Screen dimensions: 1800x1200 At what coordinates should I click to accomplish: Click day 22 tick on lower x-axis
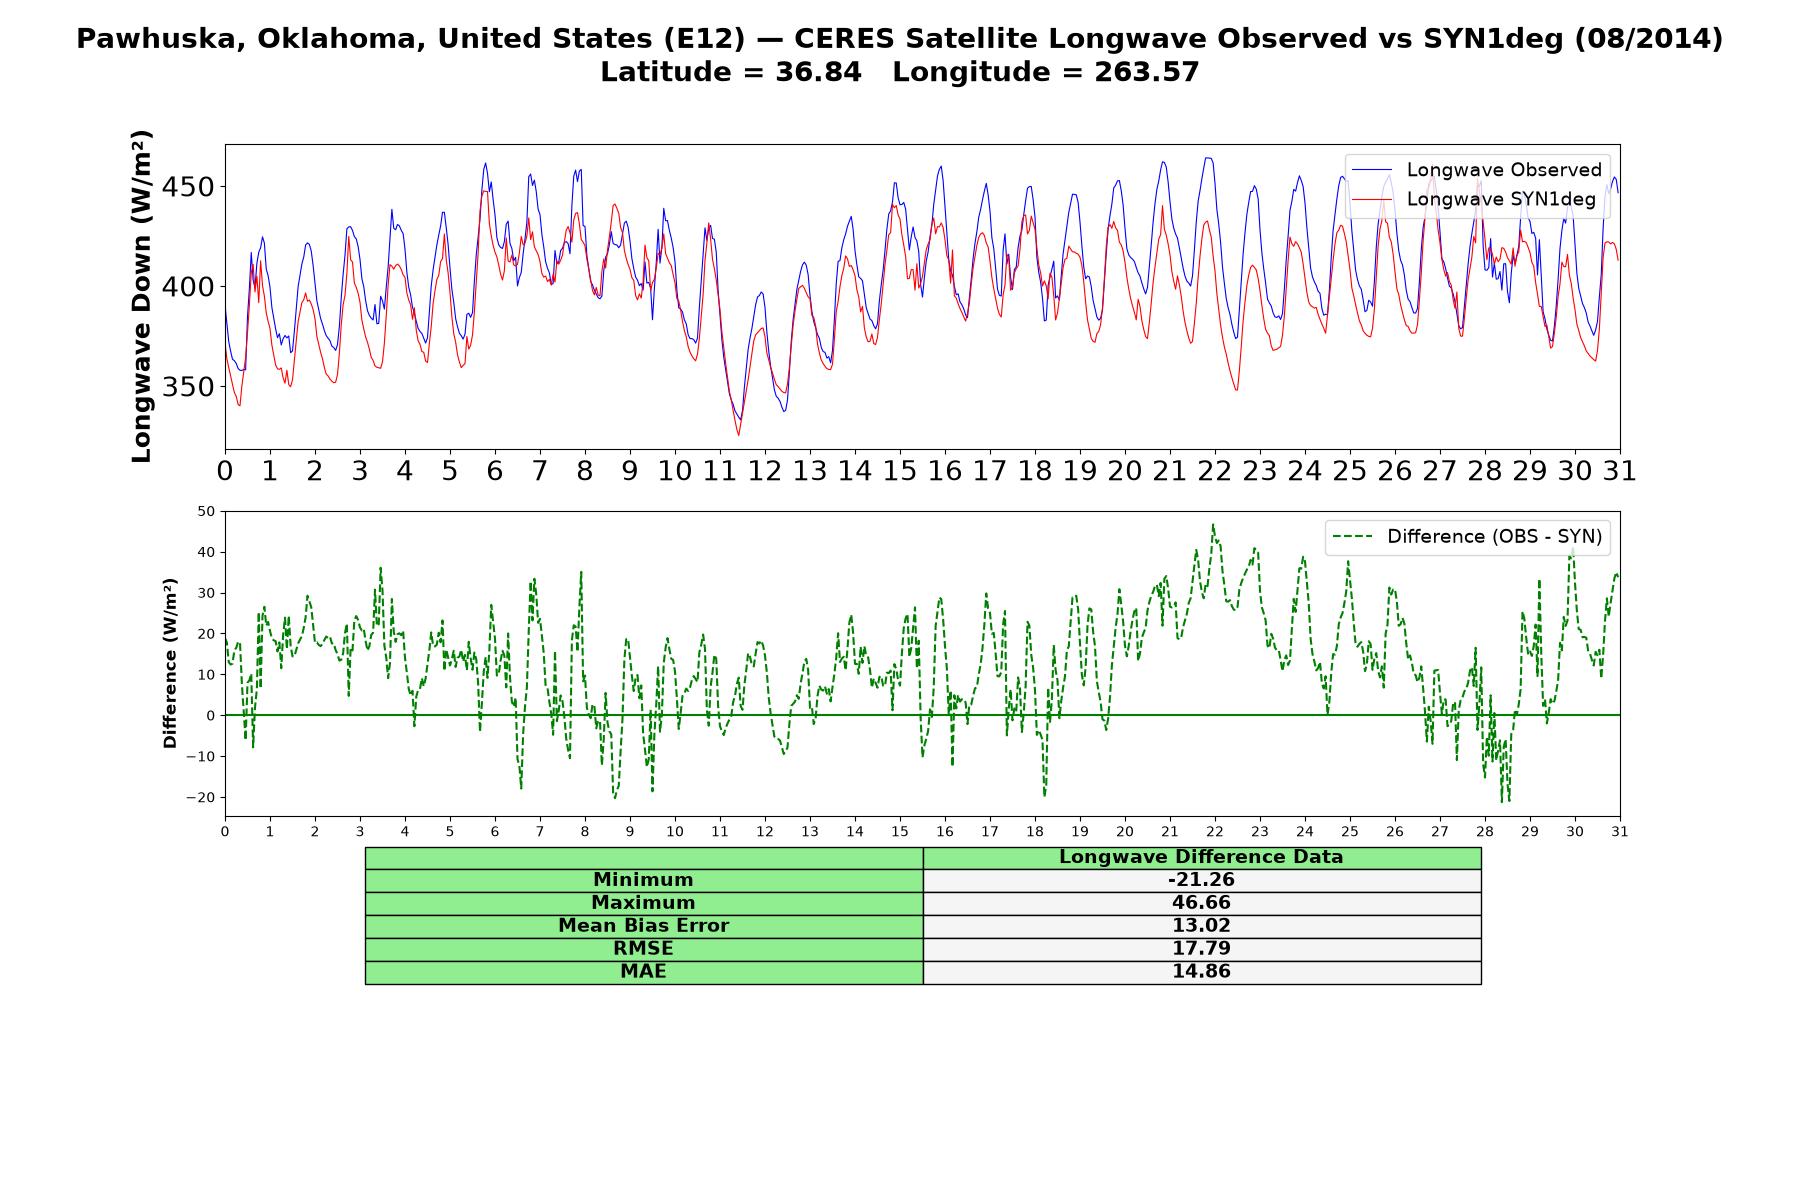tap(1214, 832)
